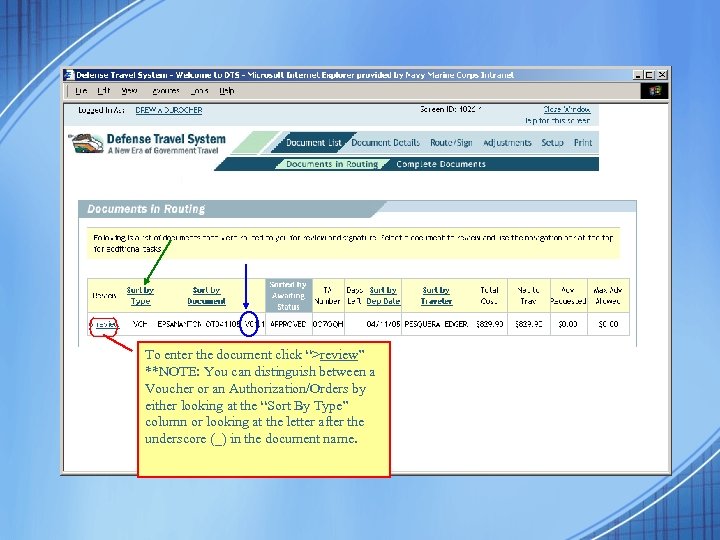Image resolution: width=720 pixels, height=540 pixels.
Task: Maximize the Internet Explorer window
Action: coord(649,75)
